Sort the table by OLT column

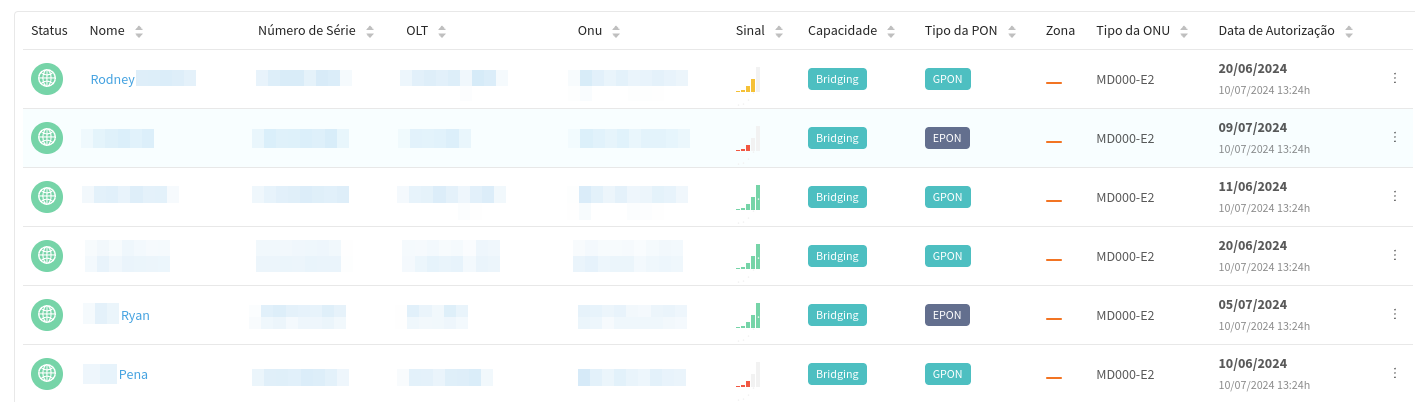tap(442, 32)
